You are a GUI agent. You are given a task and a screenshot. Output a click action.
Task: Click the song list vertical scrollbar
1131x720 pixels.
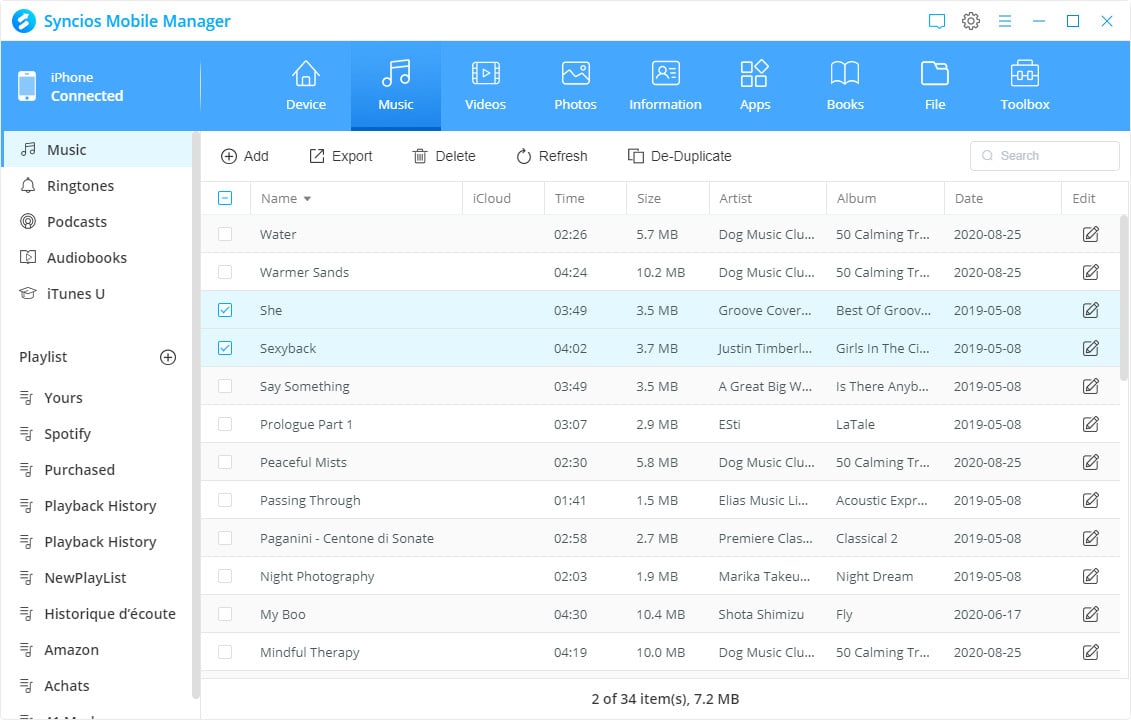[x=1124, y=297]
